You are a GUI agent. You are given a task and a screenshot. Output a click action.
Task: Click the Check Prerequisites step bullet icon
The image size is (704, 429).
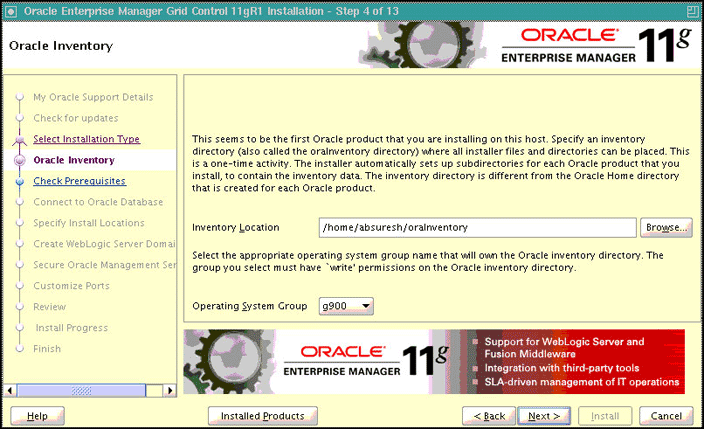[20, 181]
